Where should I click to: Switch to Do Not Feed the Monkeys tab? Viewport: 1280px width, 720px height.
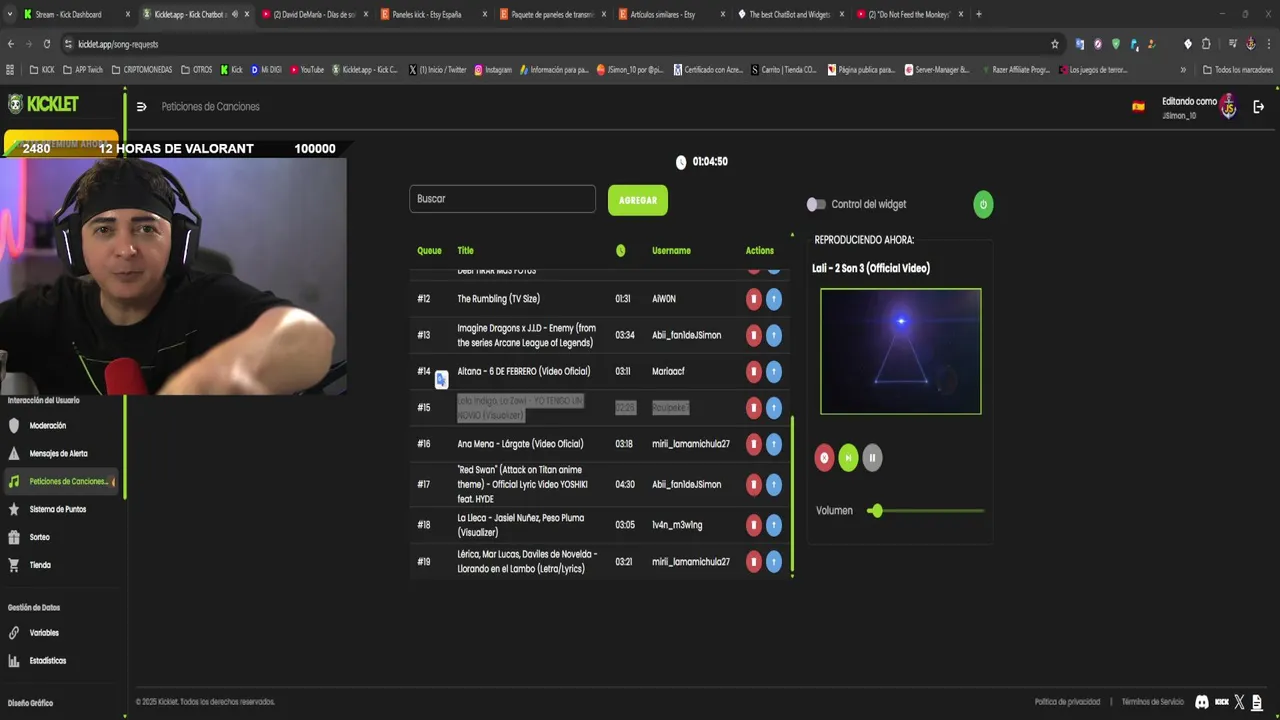tap(909, 14)
